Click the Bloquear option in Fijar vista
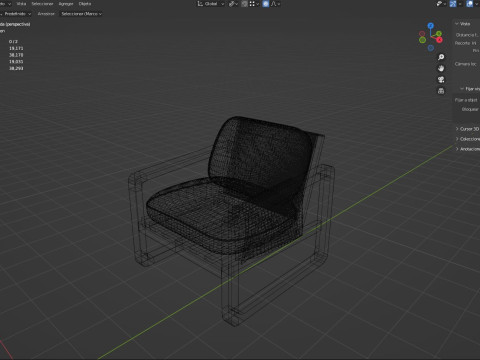This screenshot has width=480, height=360. tap(470, 109)
